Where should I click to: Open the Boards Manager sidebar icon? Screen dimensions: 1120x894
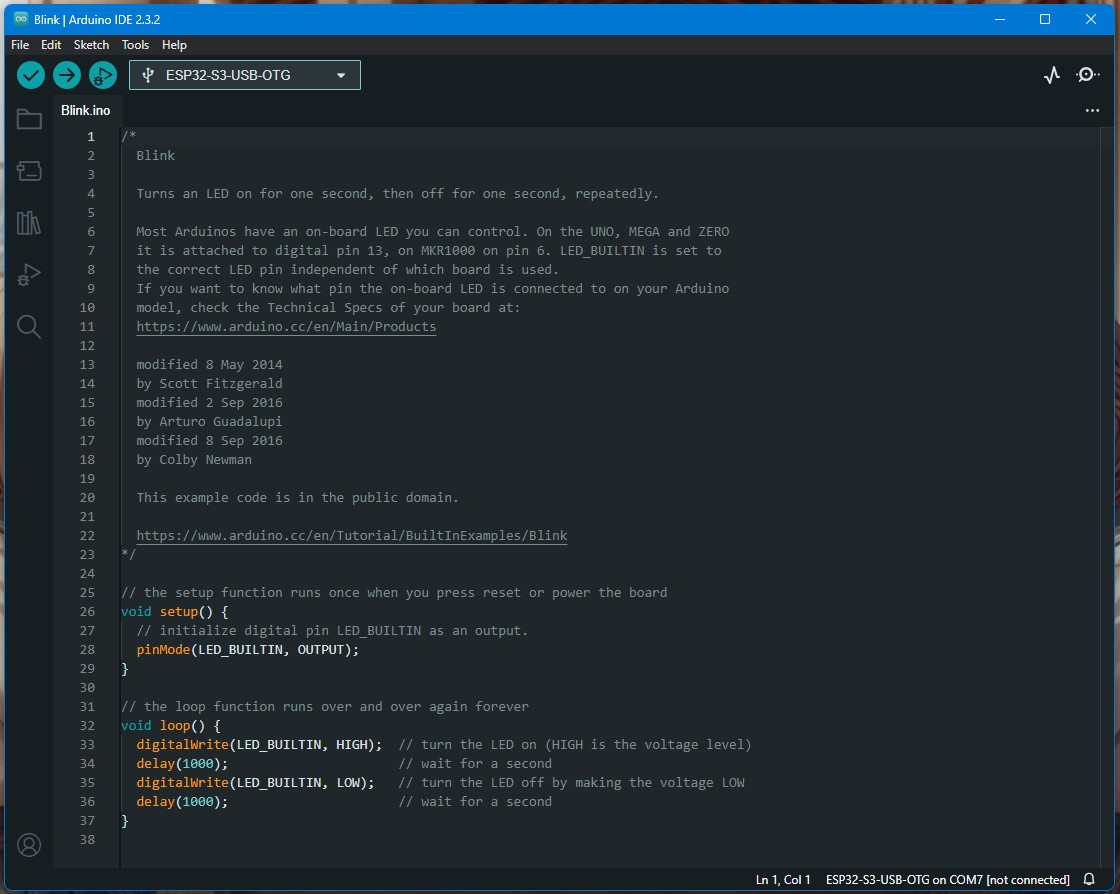coord(29,171)
